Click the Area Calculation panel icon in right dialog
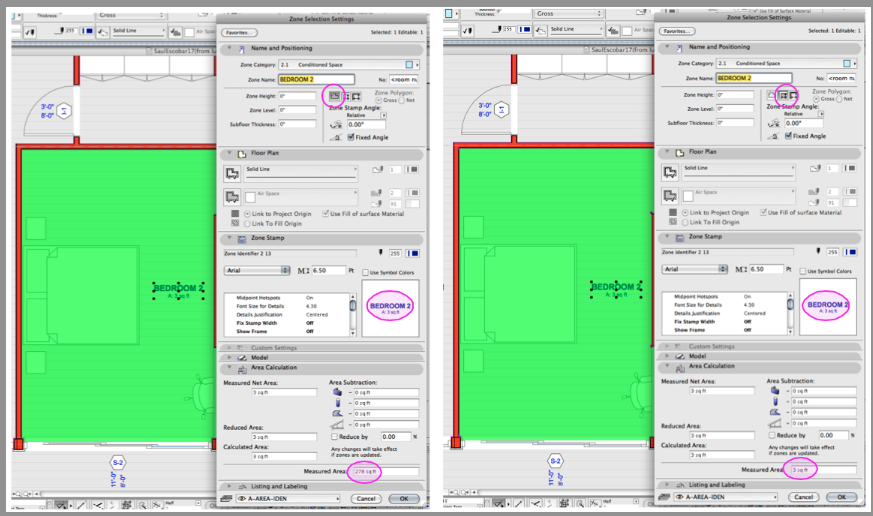The image size is (873, 516). (x=680, y=368)
